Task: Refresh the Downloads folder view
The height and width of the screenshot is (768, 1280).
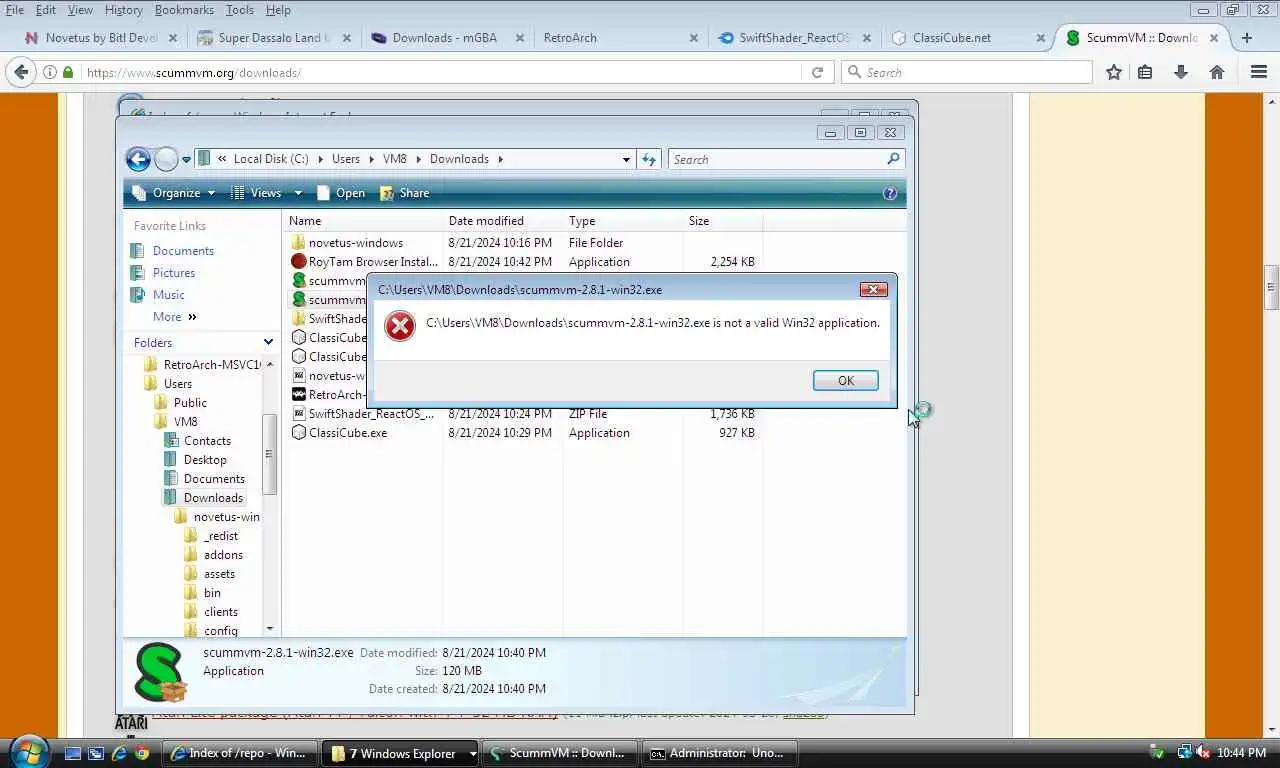Action: point(649,159)
